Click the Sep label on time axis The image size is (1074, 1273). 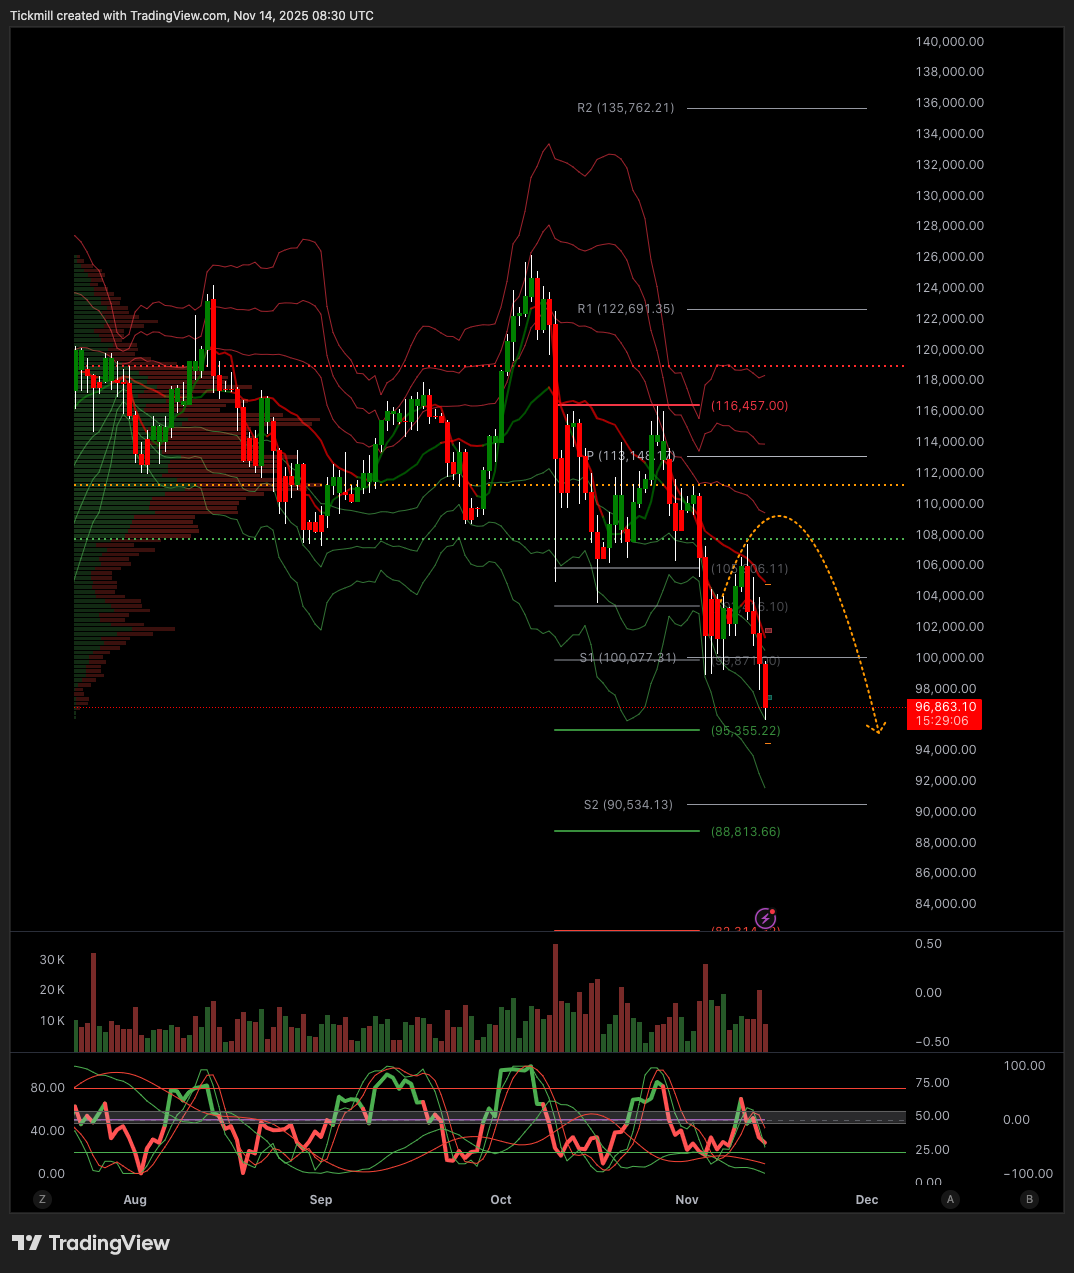coord(321,1199)
